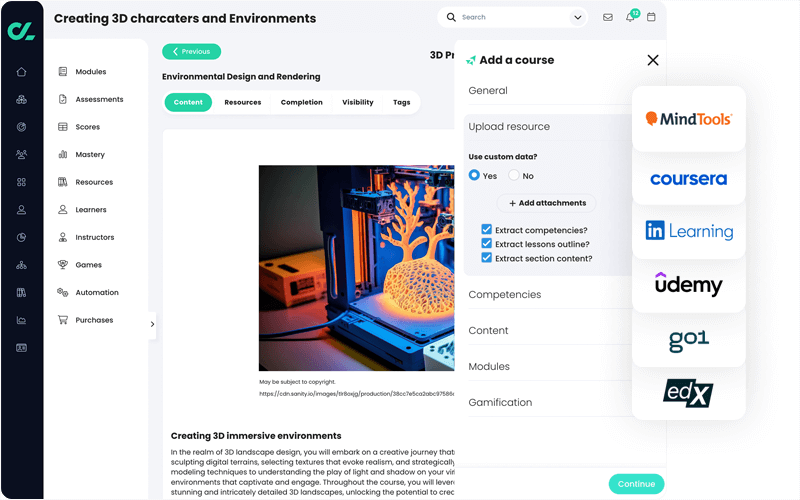
Task: Toggle Extract lessons outline checkbox
Action: click(486, 244)
